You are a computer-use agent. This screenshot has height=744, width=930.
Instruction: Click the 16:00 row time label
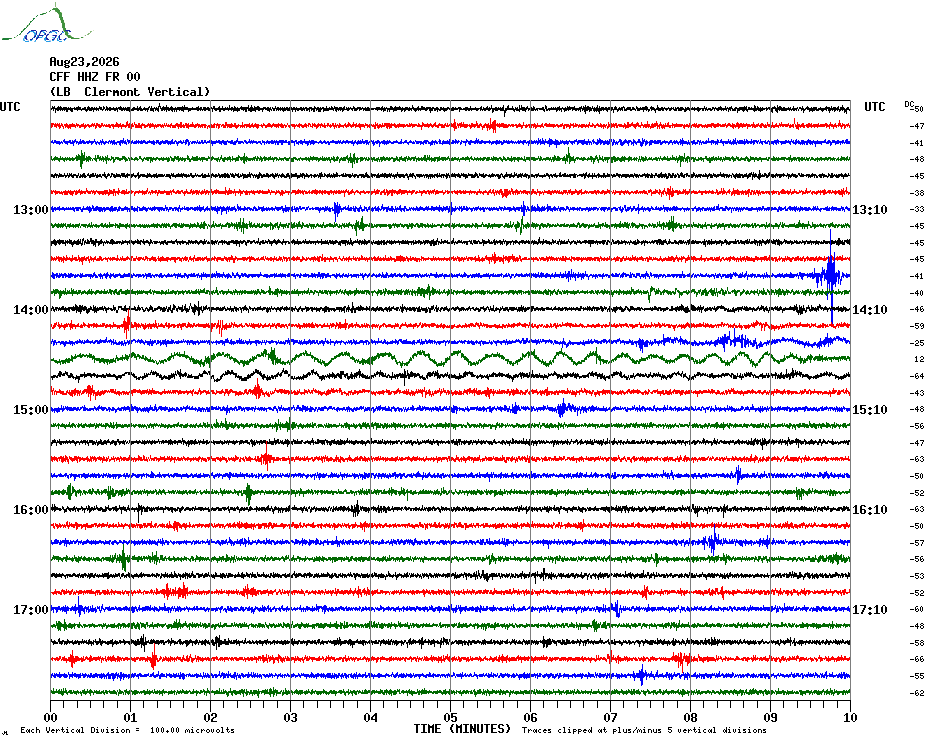pyautogui.click(x=30, y=510)
